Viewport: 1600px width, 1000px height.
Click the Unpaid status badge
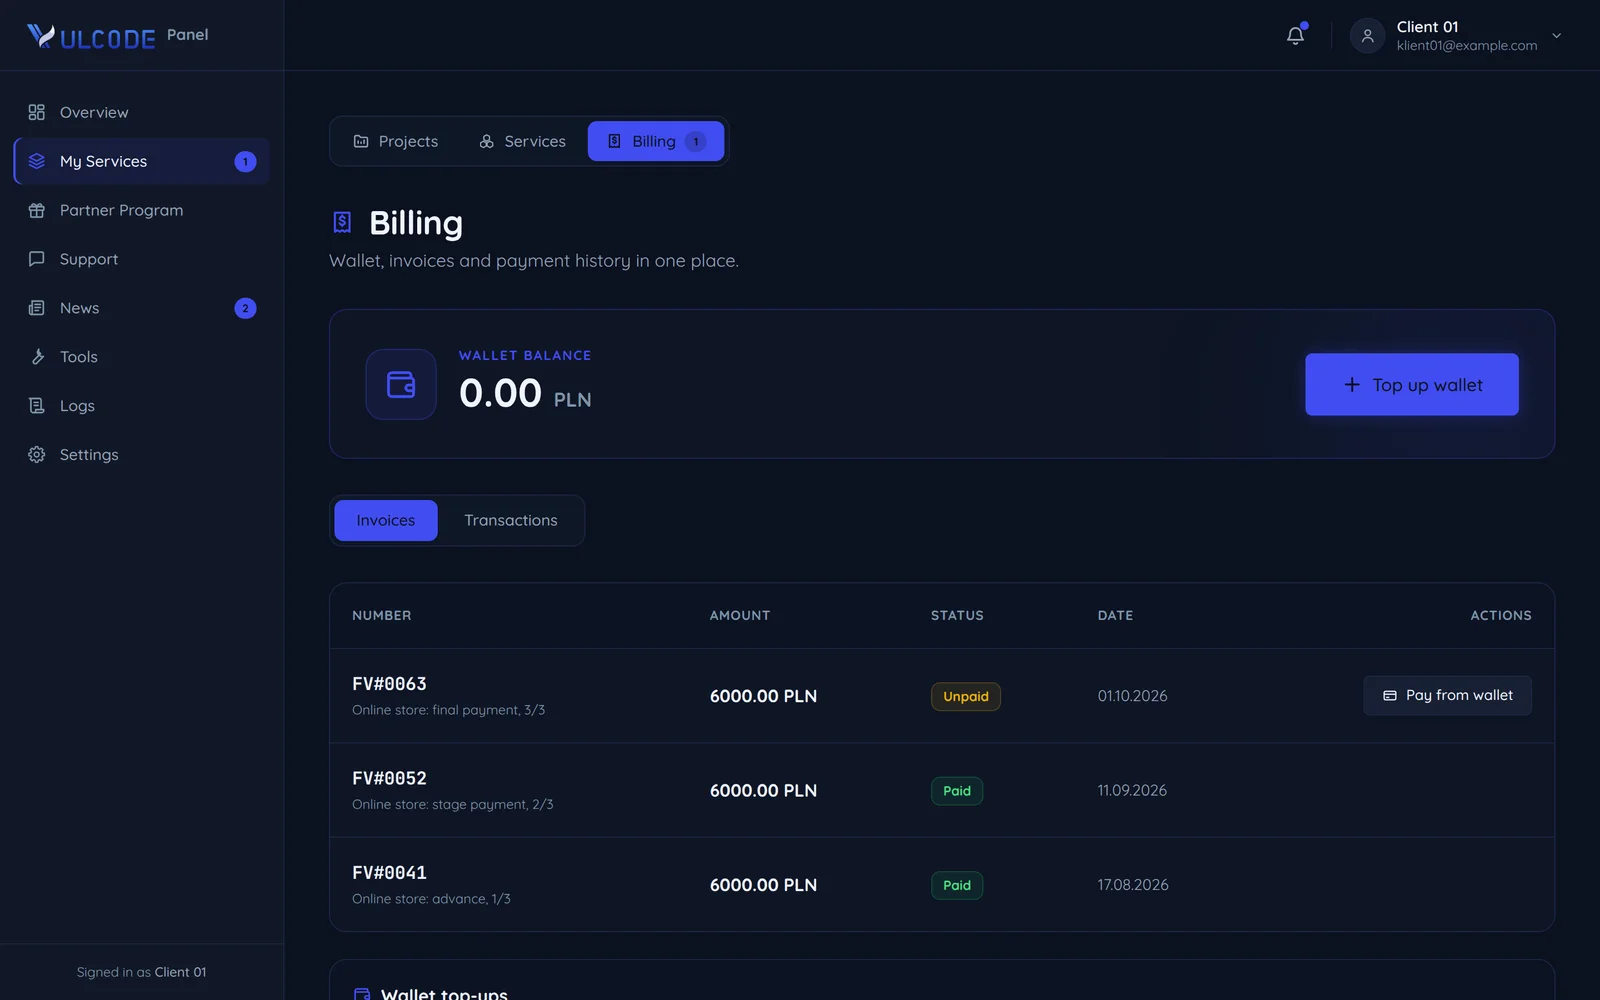pos(966,696)
